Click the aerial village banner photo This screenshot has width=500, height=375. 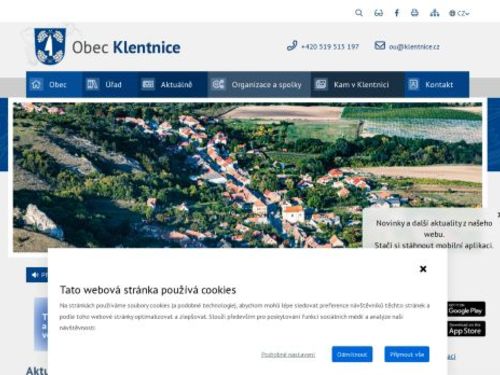point(247,177)
